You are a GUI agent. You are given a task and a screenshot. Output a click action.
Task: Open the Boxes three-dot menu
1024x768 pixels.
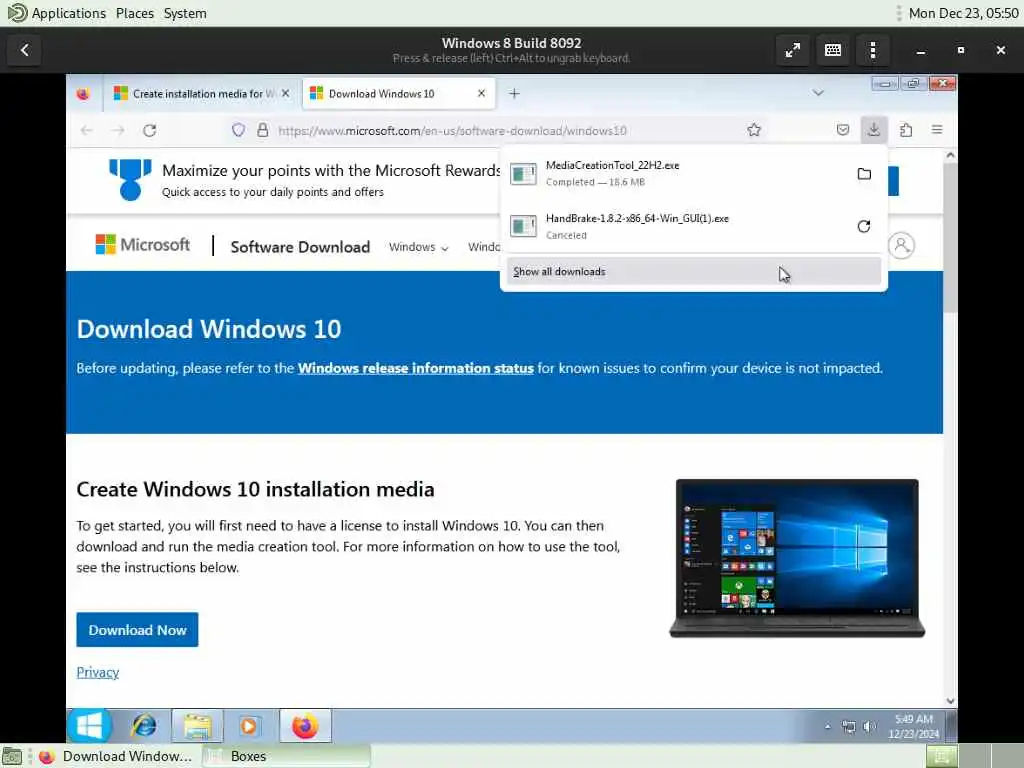click(x=873, y=50)
